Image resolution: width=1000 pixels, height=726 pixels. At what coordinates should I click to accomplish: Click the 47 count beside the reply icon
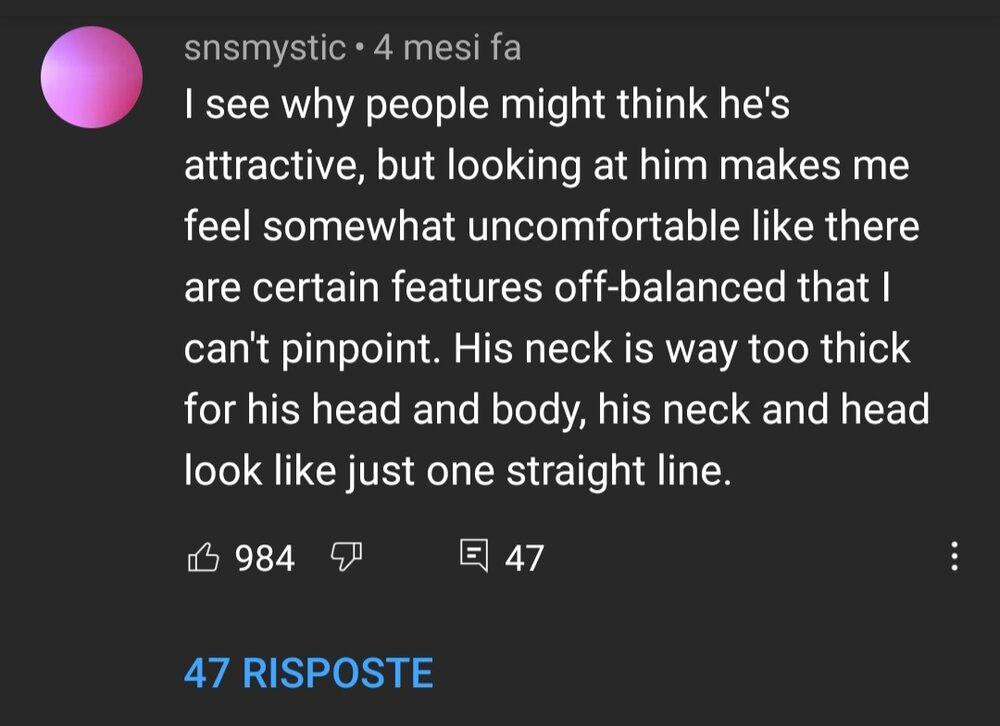point(524,558)
